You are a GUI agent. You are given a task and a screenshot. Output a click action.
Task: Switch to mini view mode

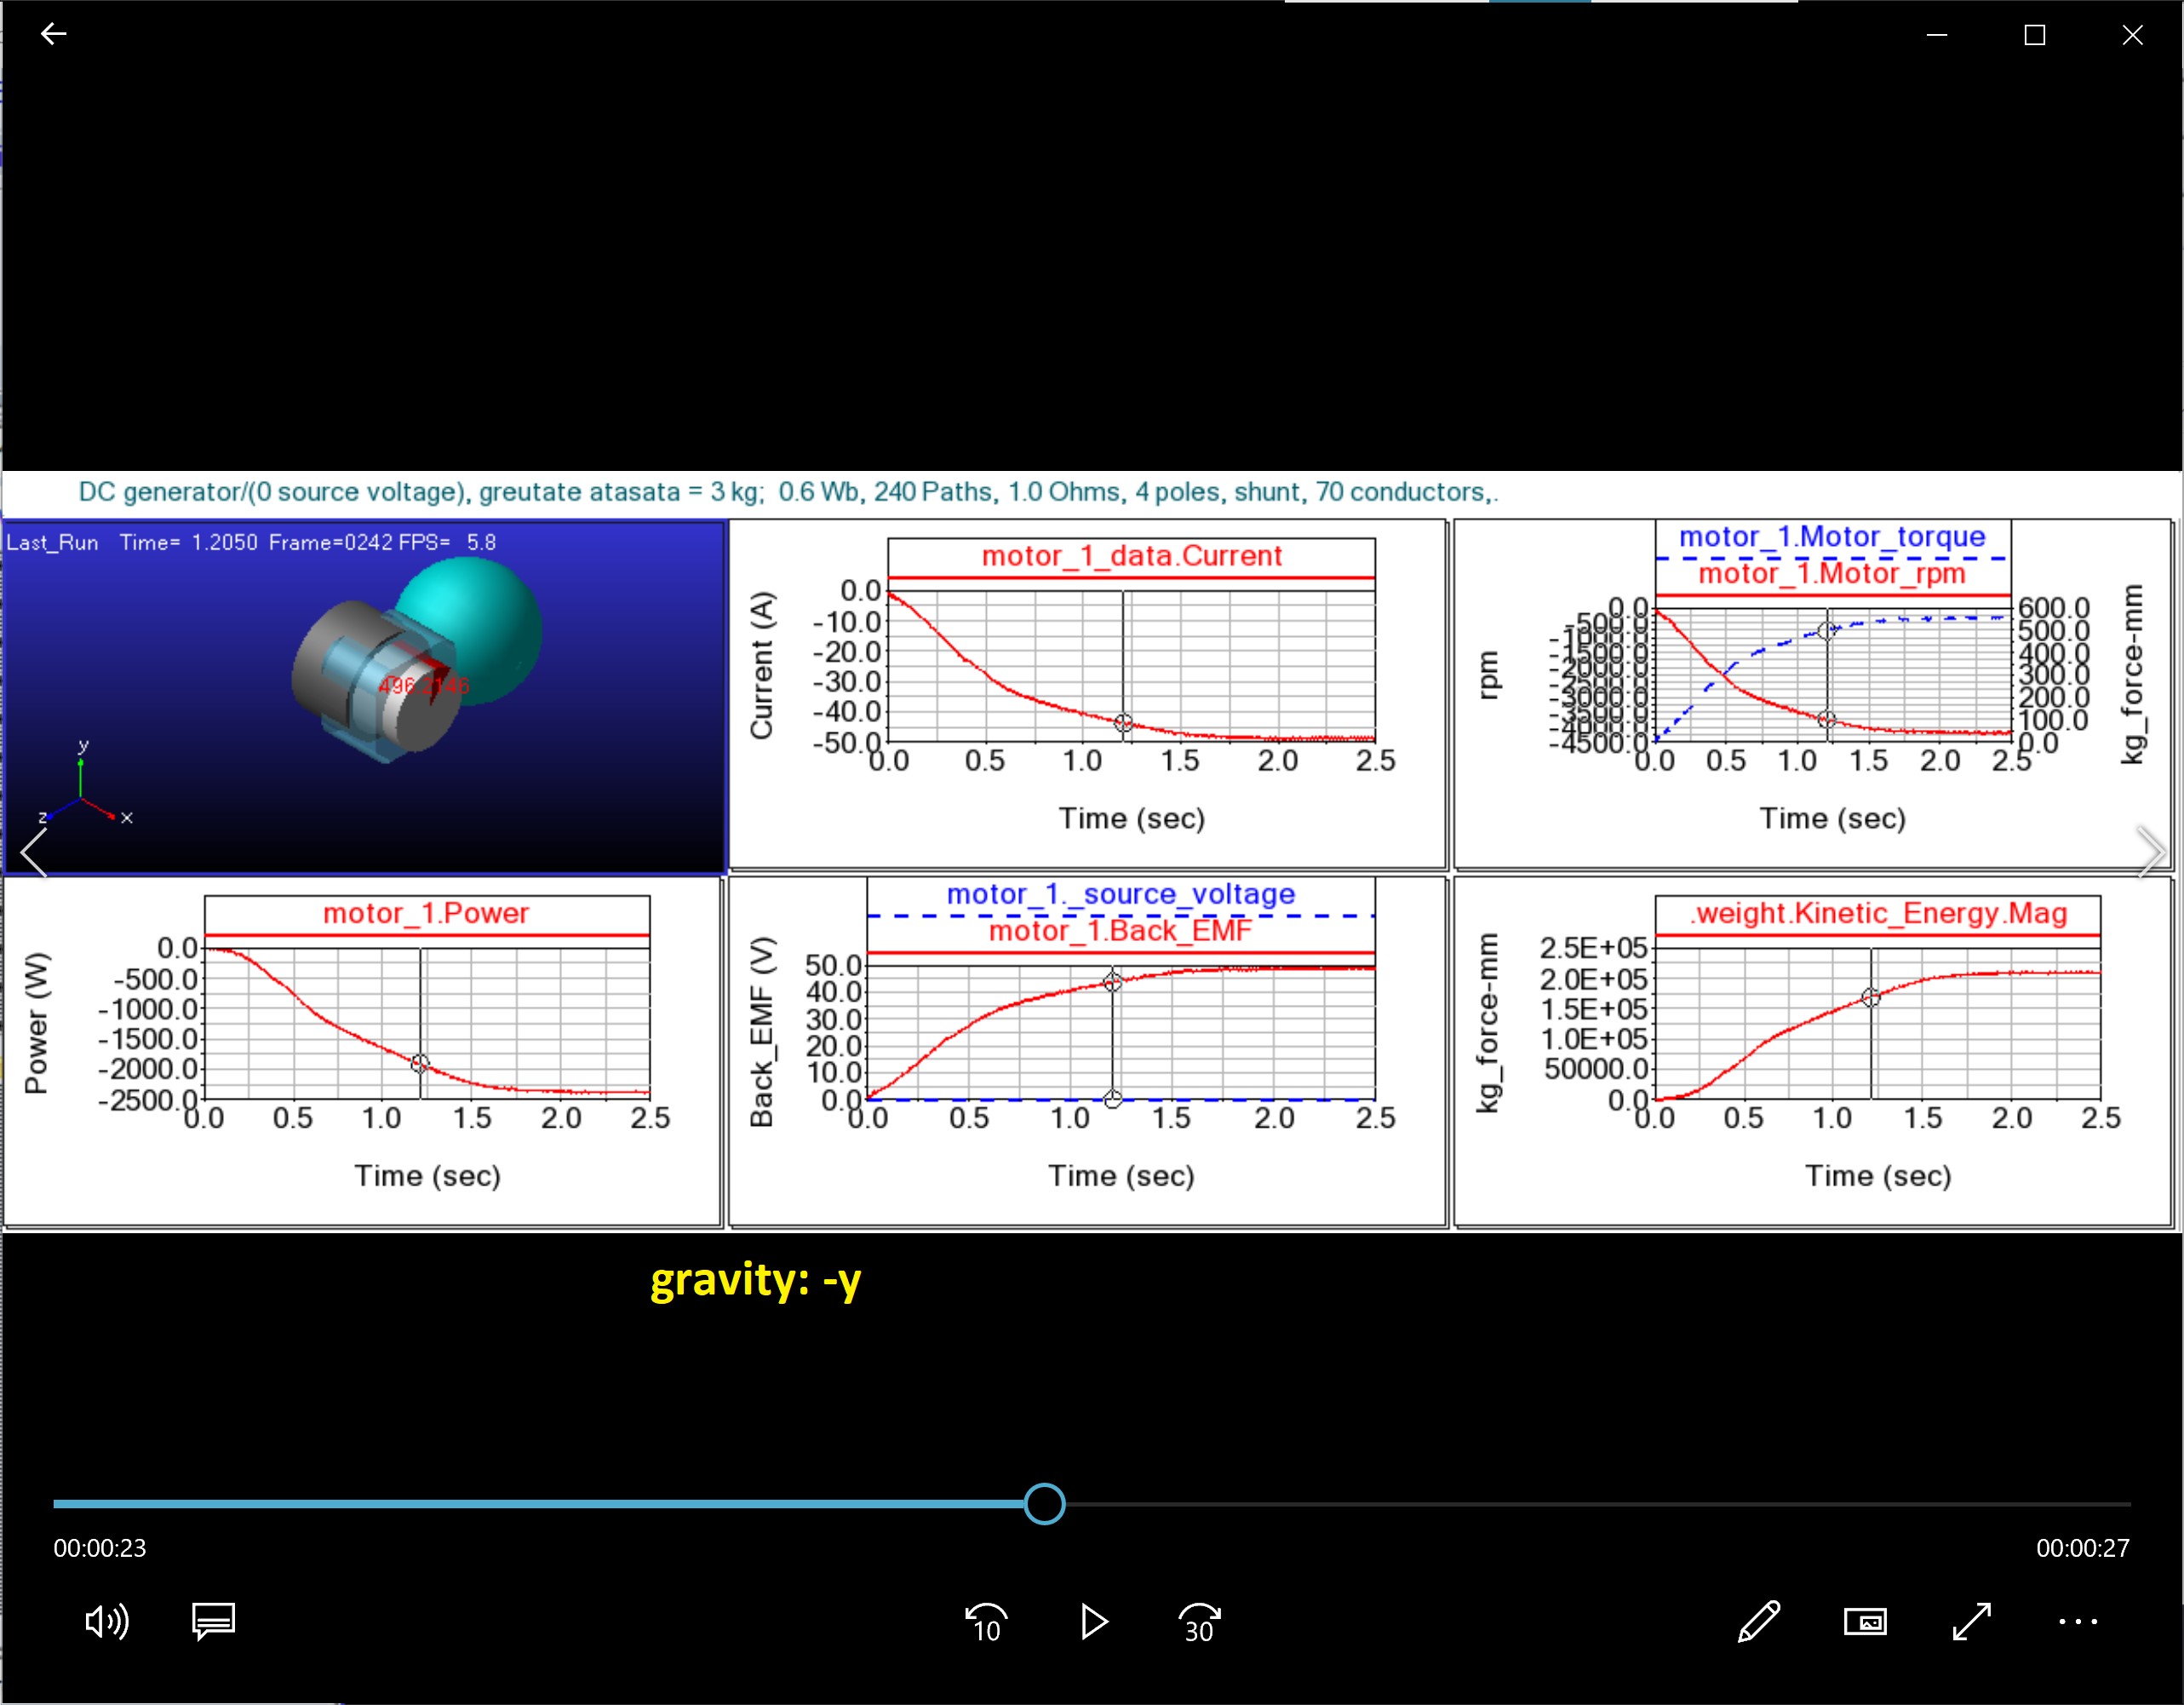(1865, 1621)
